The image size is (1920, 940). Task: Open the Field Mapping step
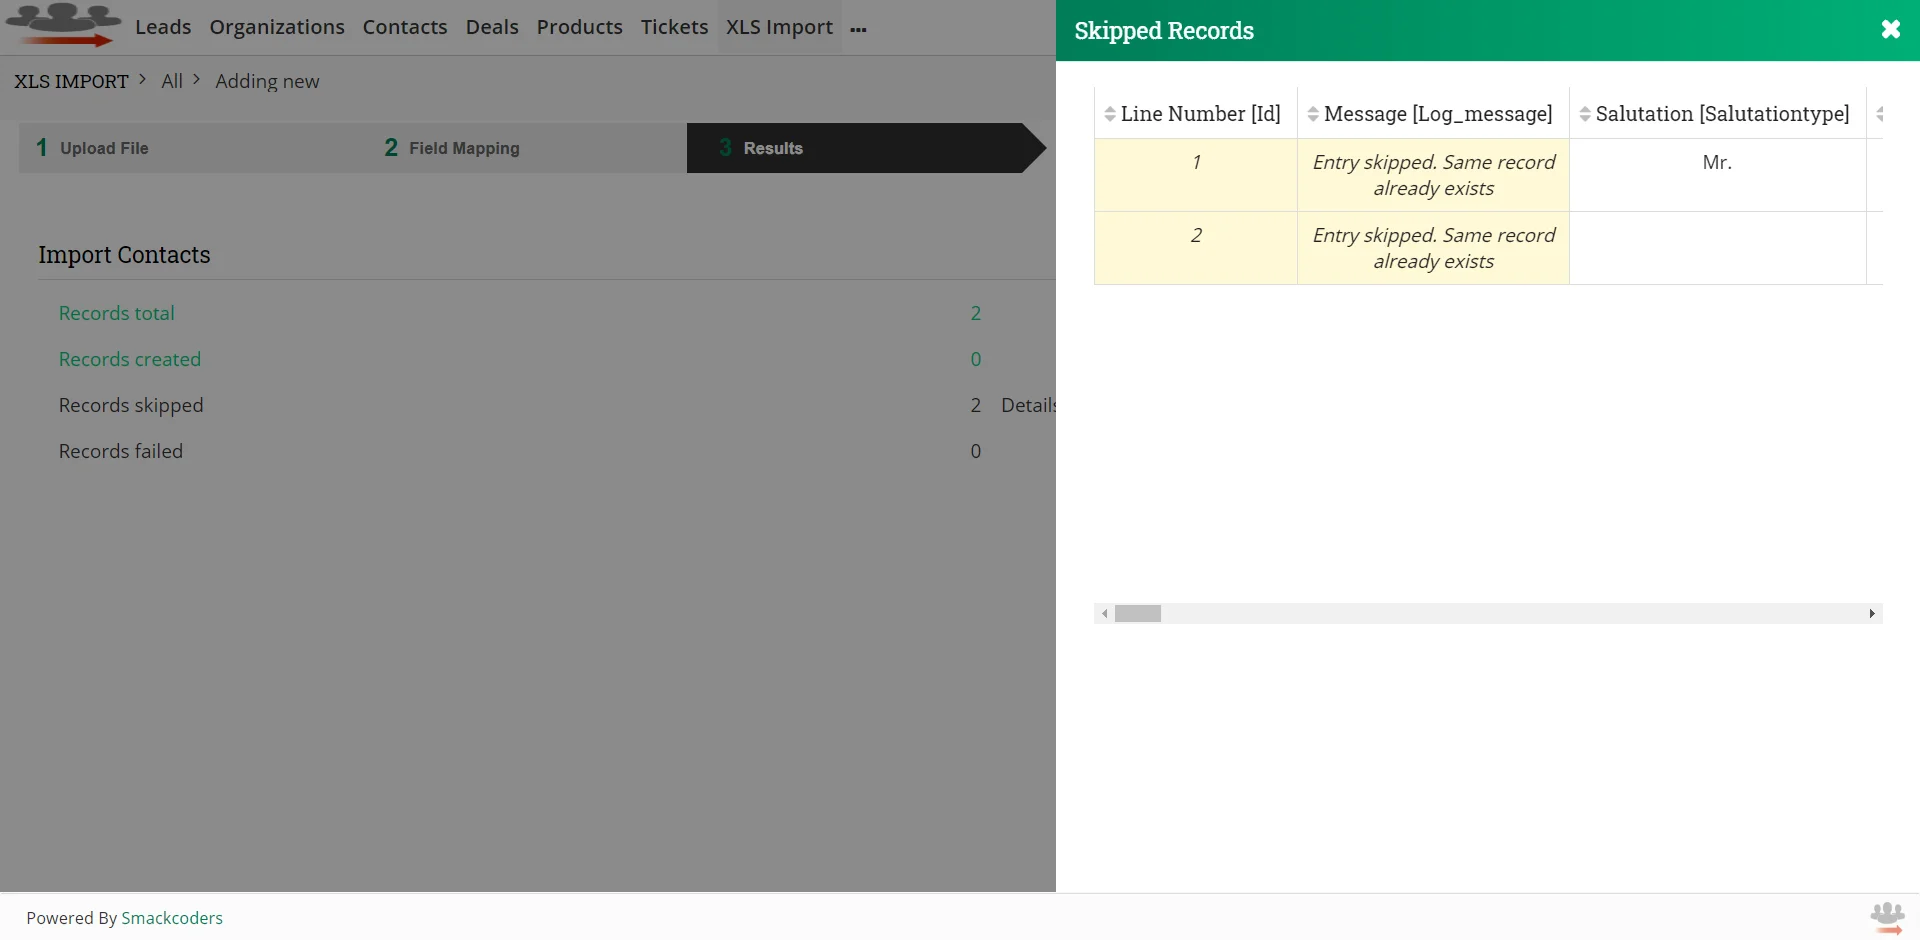[x=465, y=147]
